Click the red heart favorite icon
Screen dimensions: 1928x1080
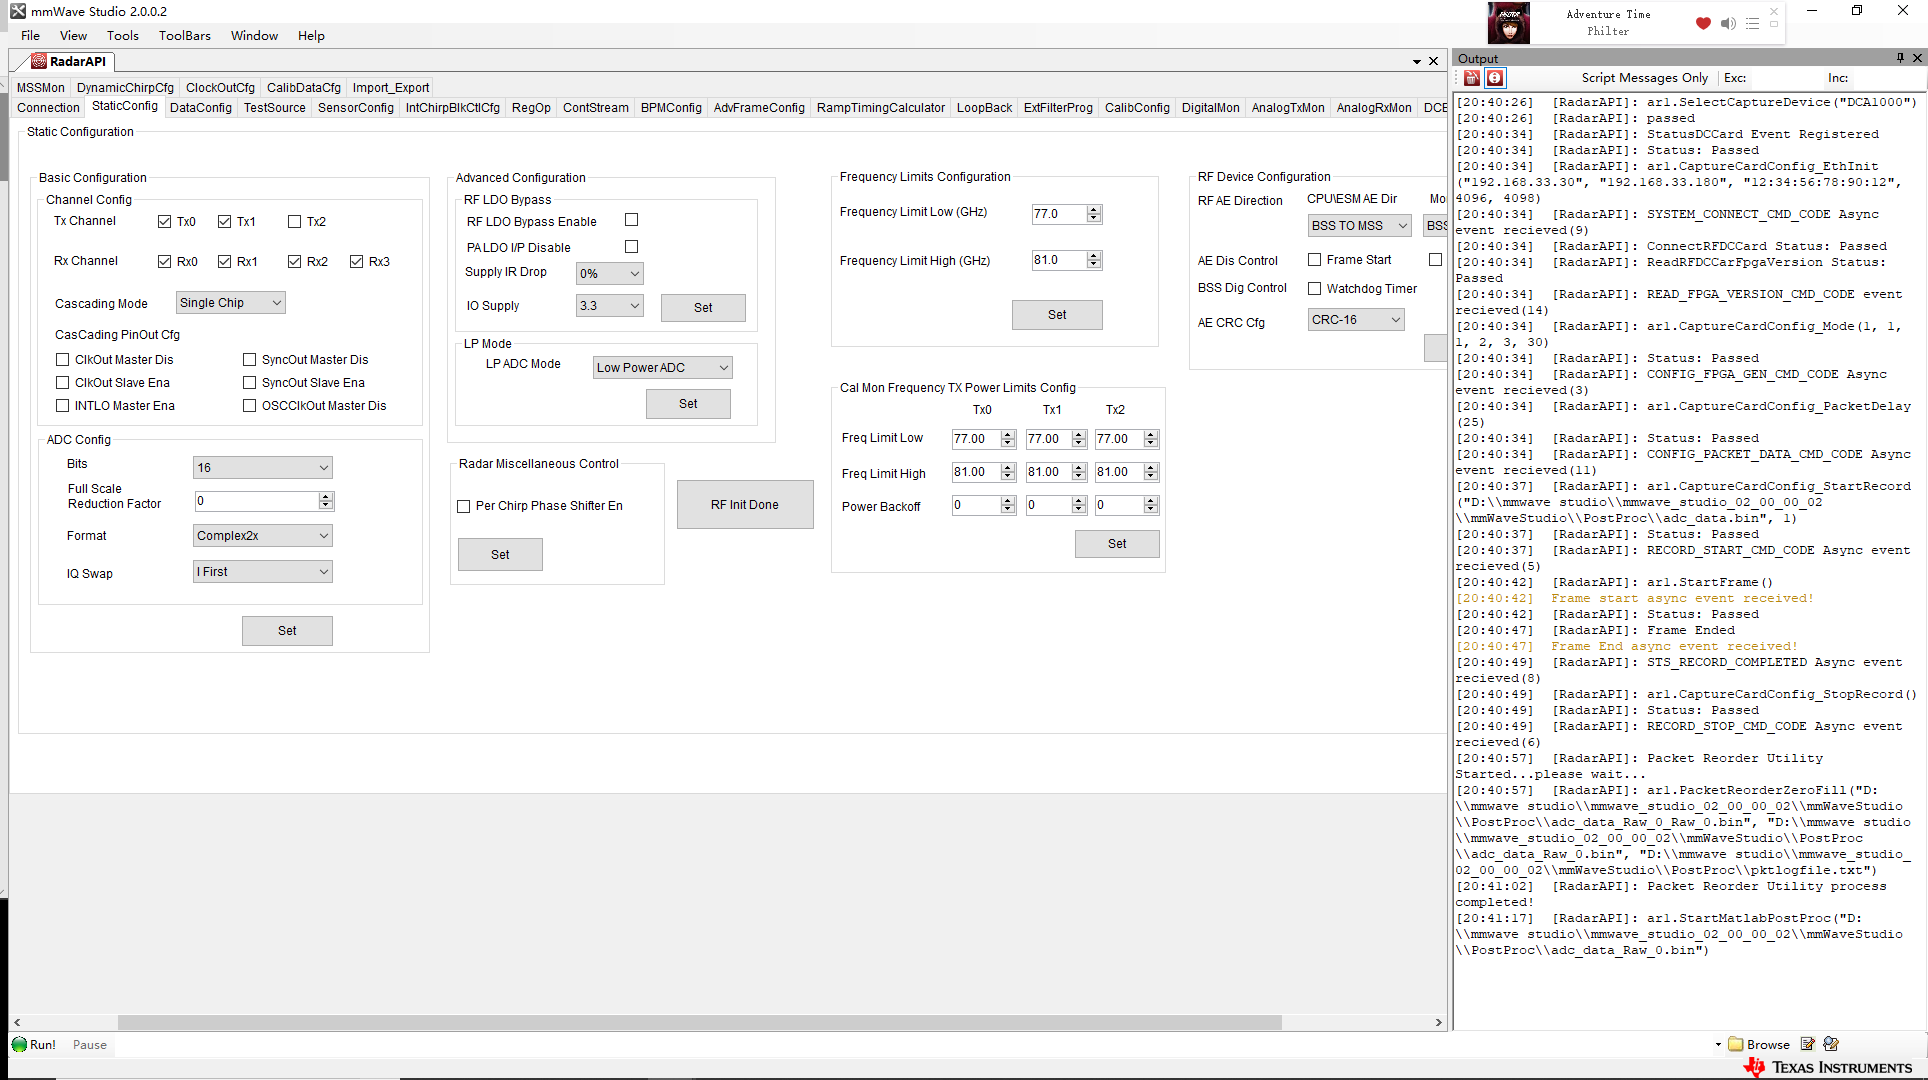pyautogui.click(x=1703, y=23)
